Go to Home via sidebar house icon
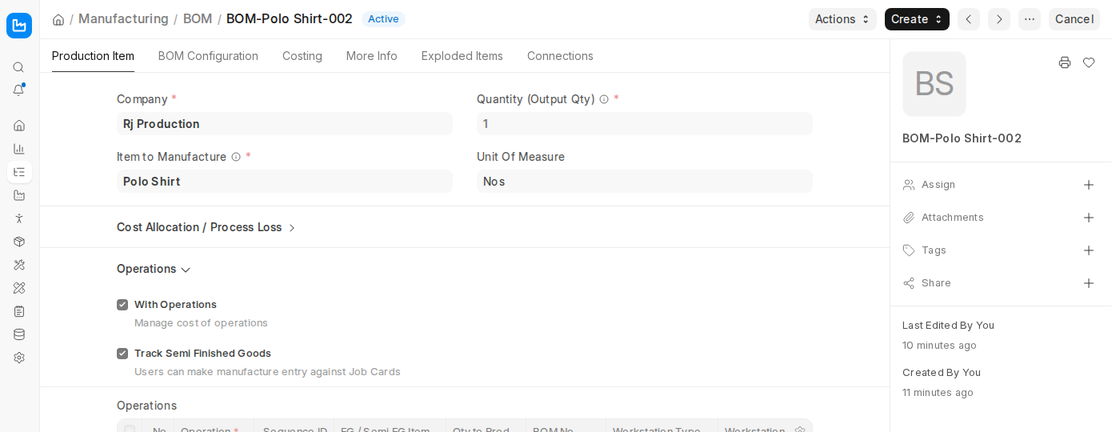 click(x=19, y=126)
